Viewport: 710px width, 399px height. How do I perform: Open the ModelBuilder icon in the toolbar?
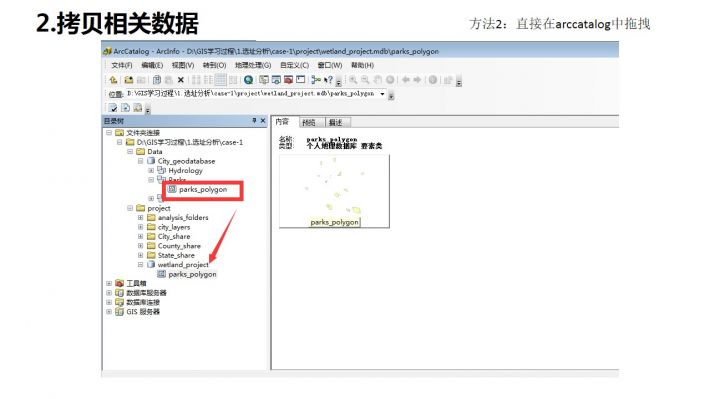[316, 80]
